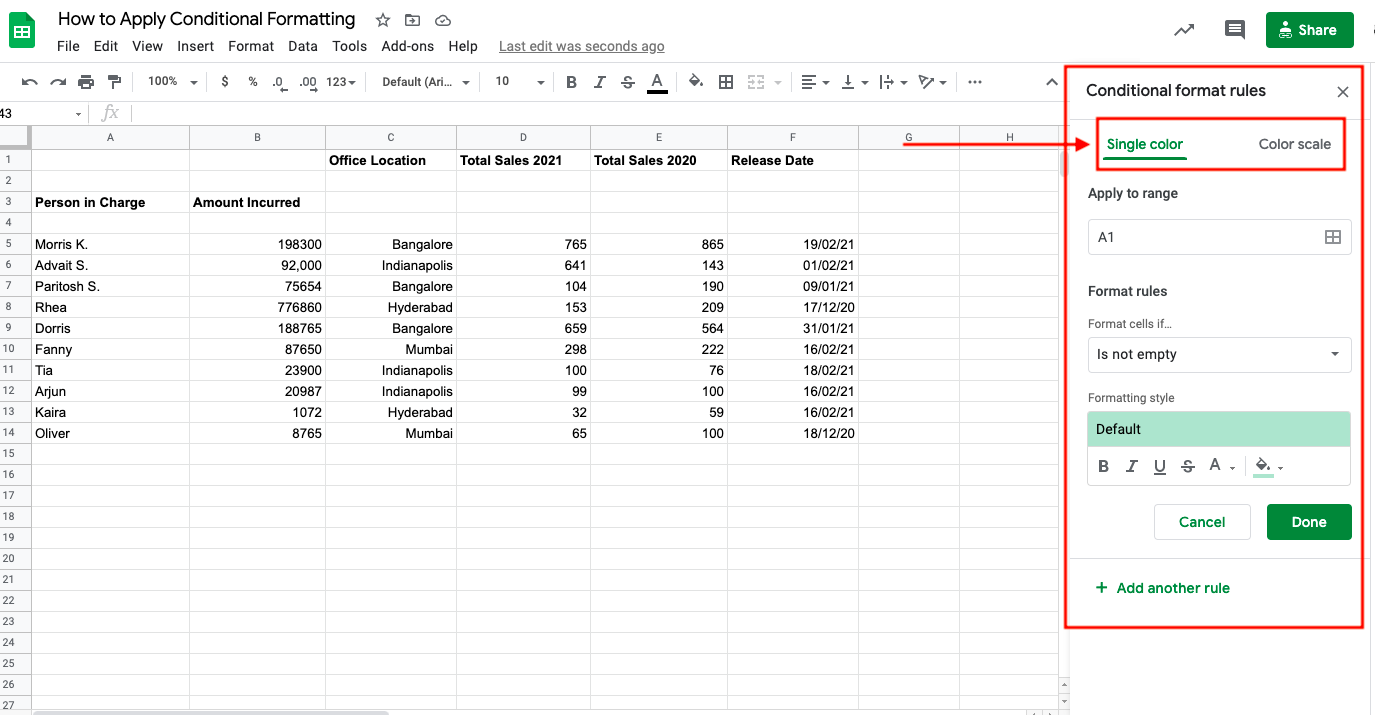Toggle strikethrough in Formatting style
Viewport: 1375px width, 715px height.
(x=1188, y=466)
